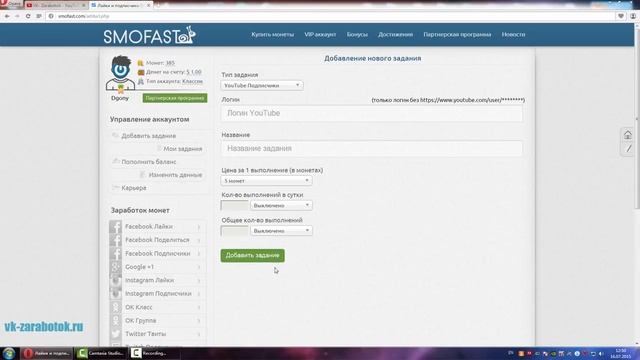
Task: Open the Windows Start button
Action: (9, 353)
